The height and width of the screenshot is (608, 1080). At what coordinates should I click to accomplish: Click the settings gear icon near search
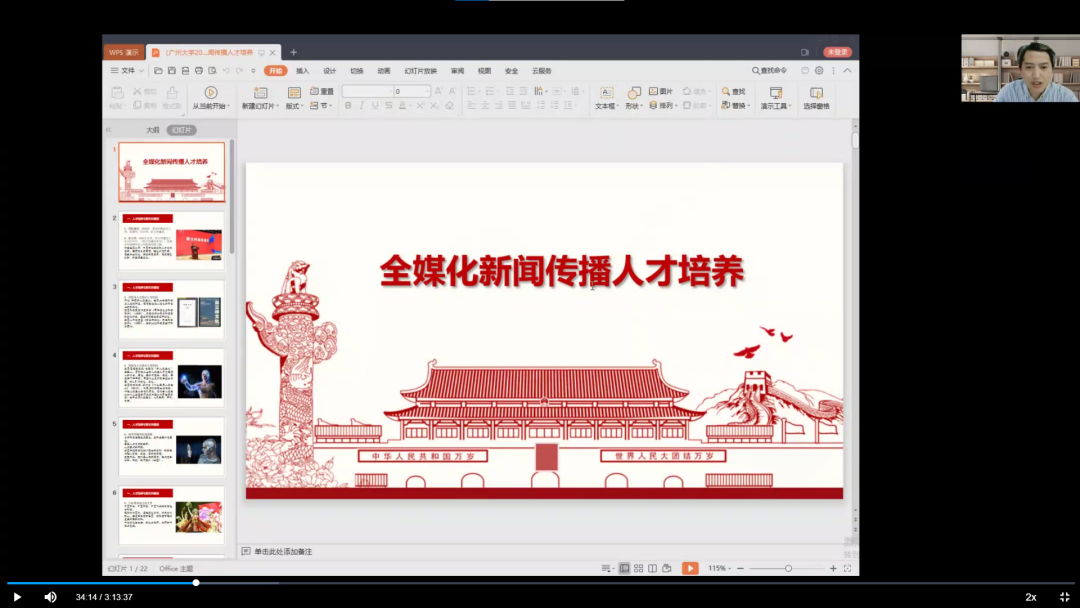pyautogui.click(x=819, y=71)
